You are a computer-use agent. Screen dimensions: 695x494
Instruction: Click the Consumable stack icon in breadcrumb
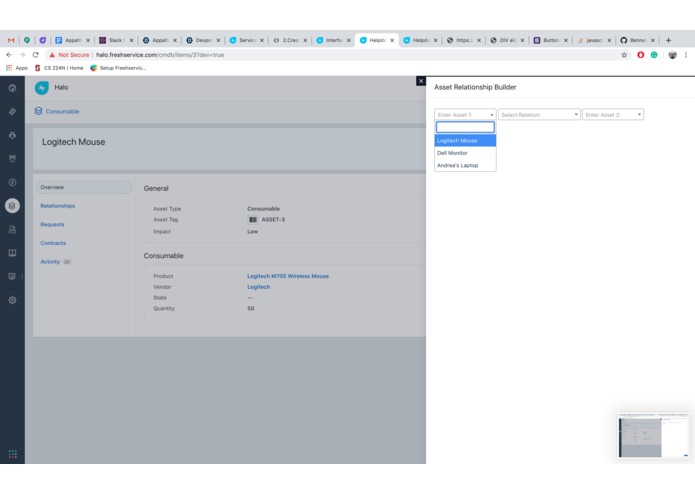coord(39,111)
